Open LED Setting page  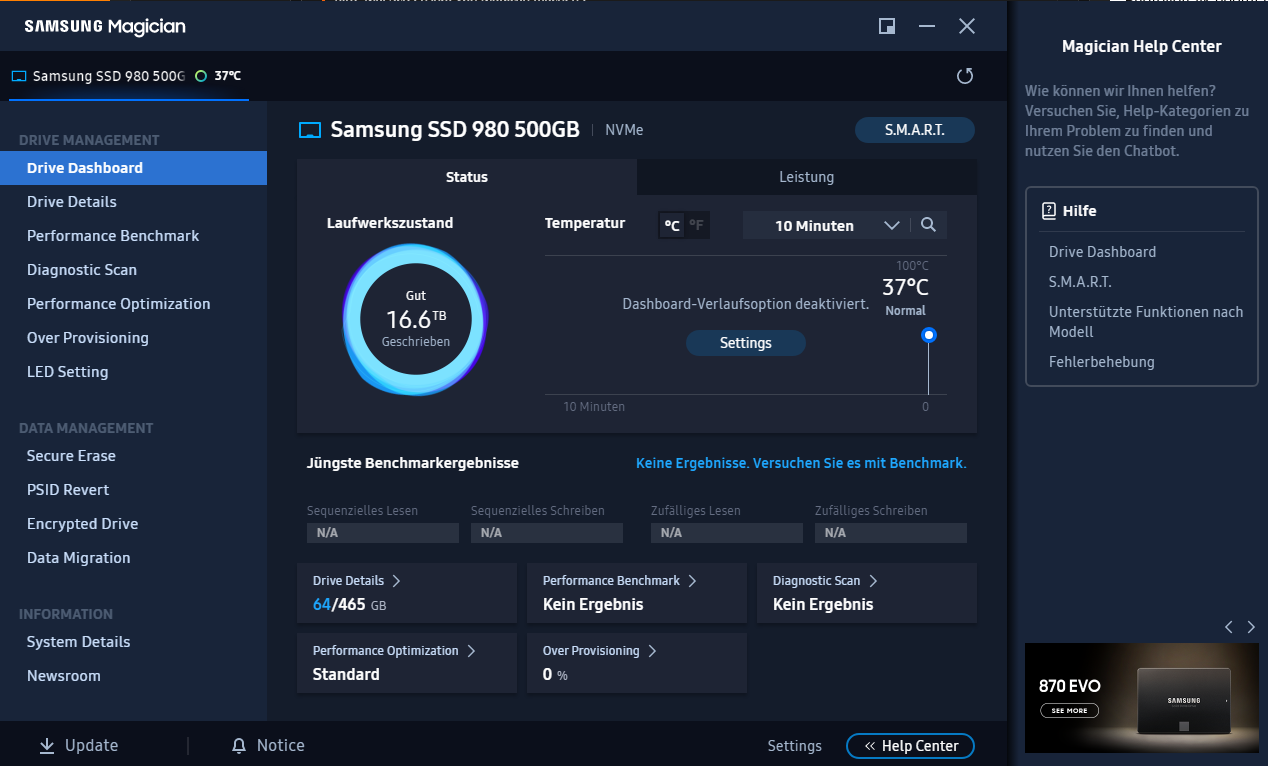(133, 372)
